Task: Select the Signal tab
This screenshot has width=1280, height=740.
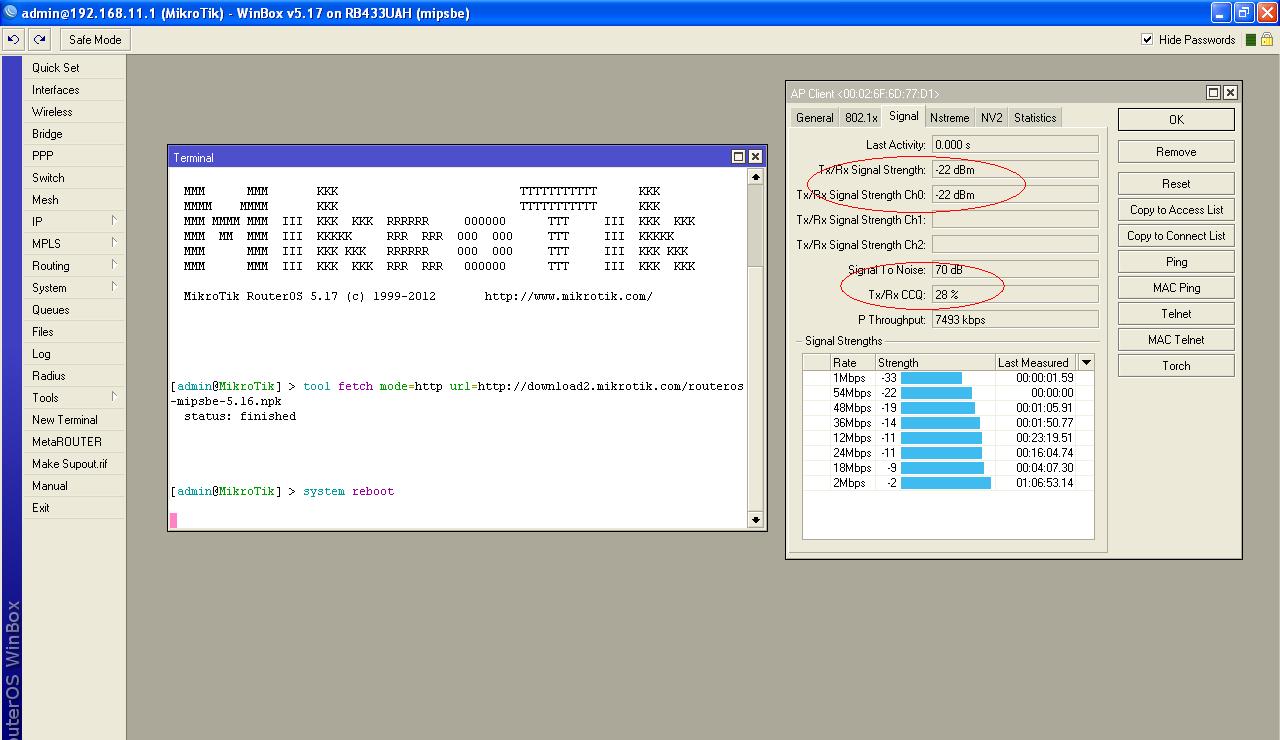Action: 904,116
